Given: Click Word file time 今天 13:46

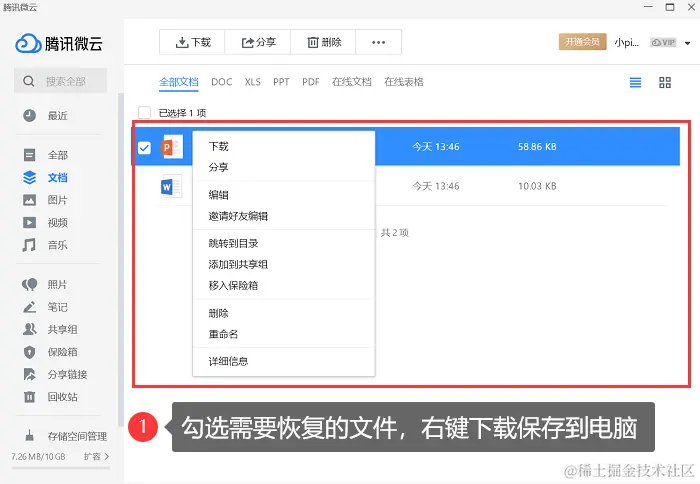Looking at the screenshot, I should pyautogui.click(x=436, y=186).
